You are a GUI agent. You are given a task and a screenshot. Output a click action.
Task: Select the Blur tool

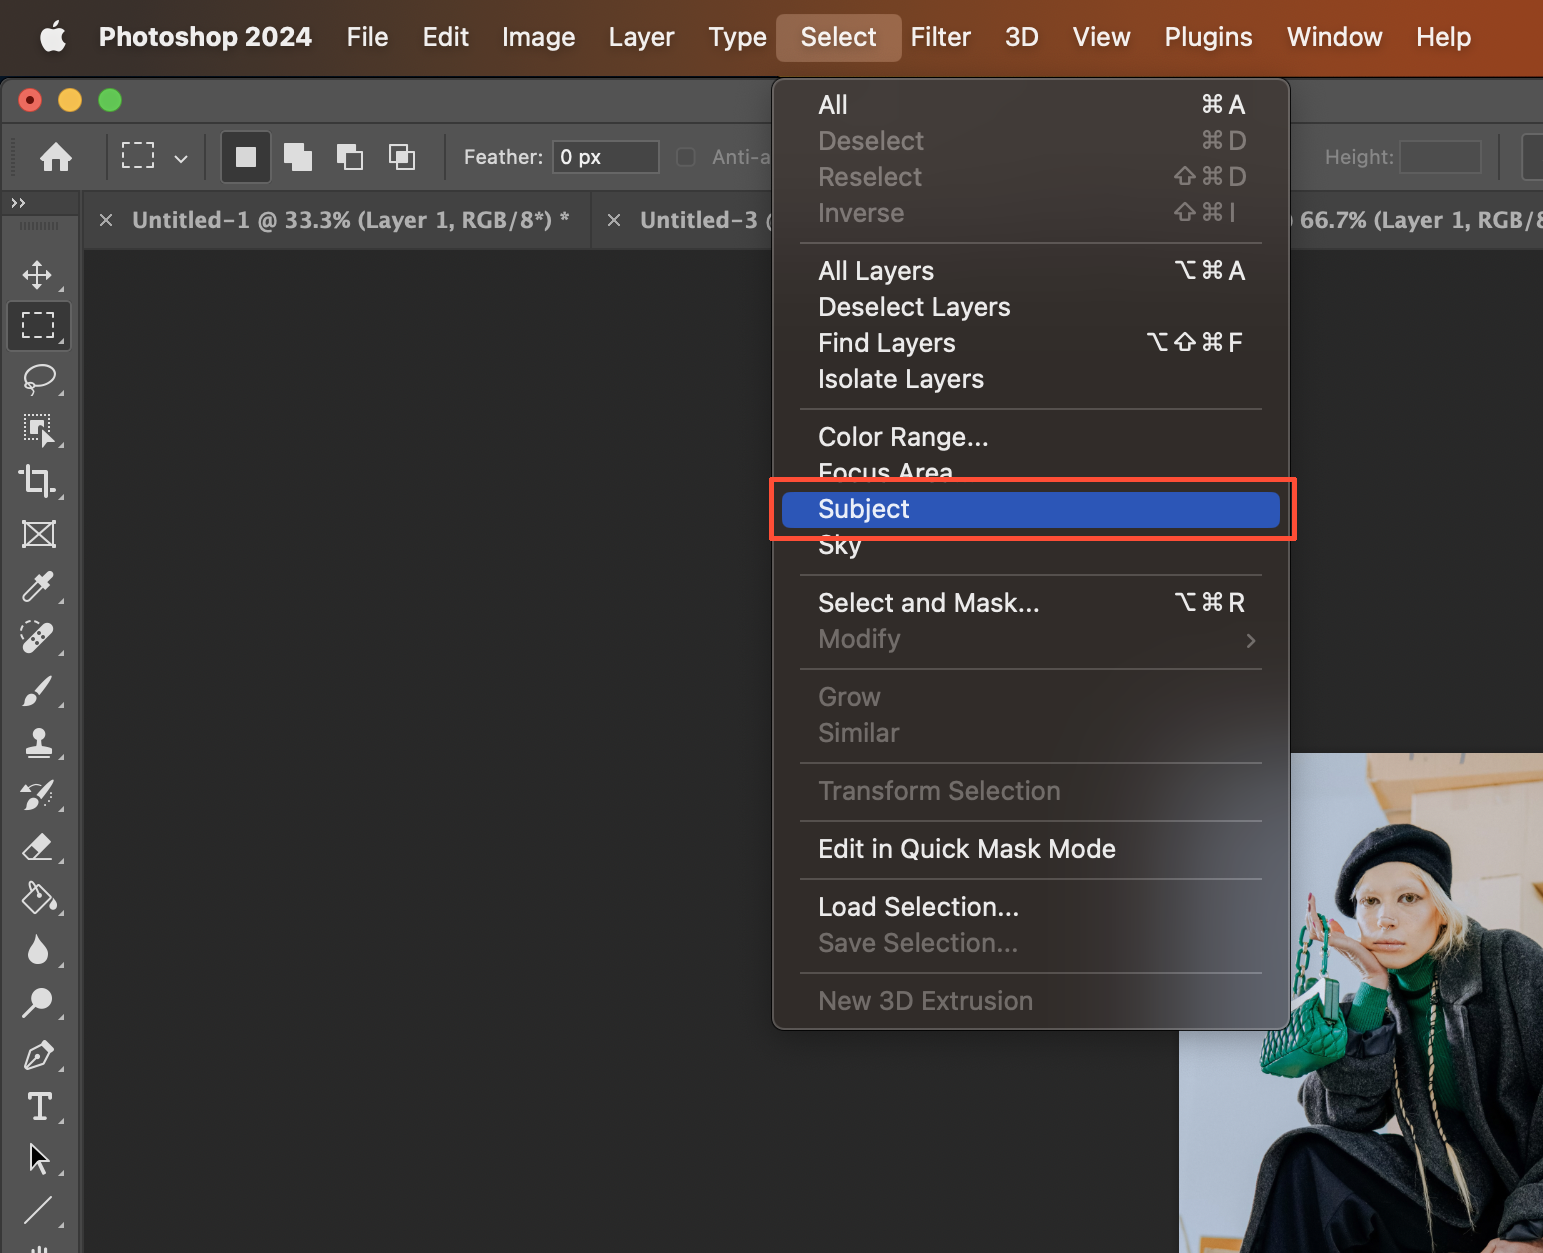click(38, 950)
